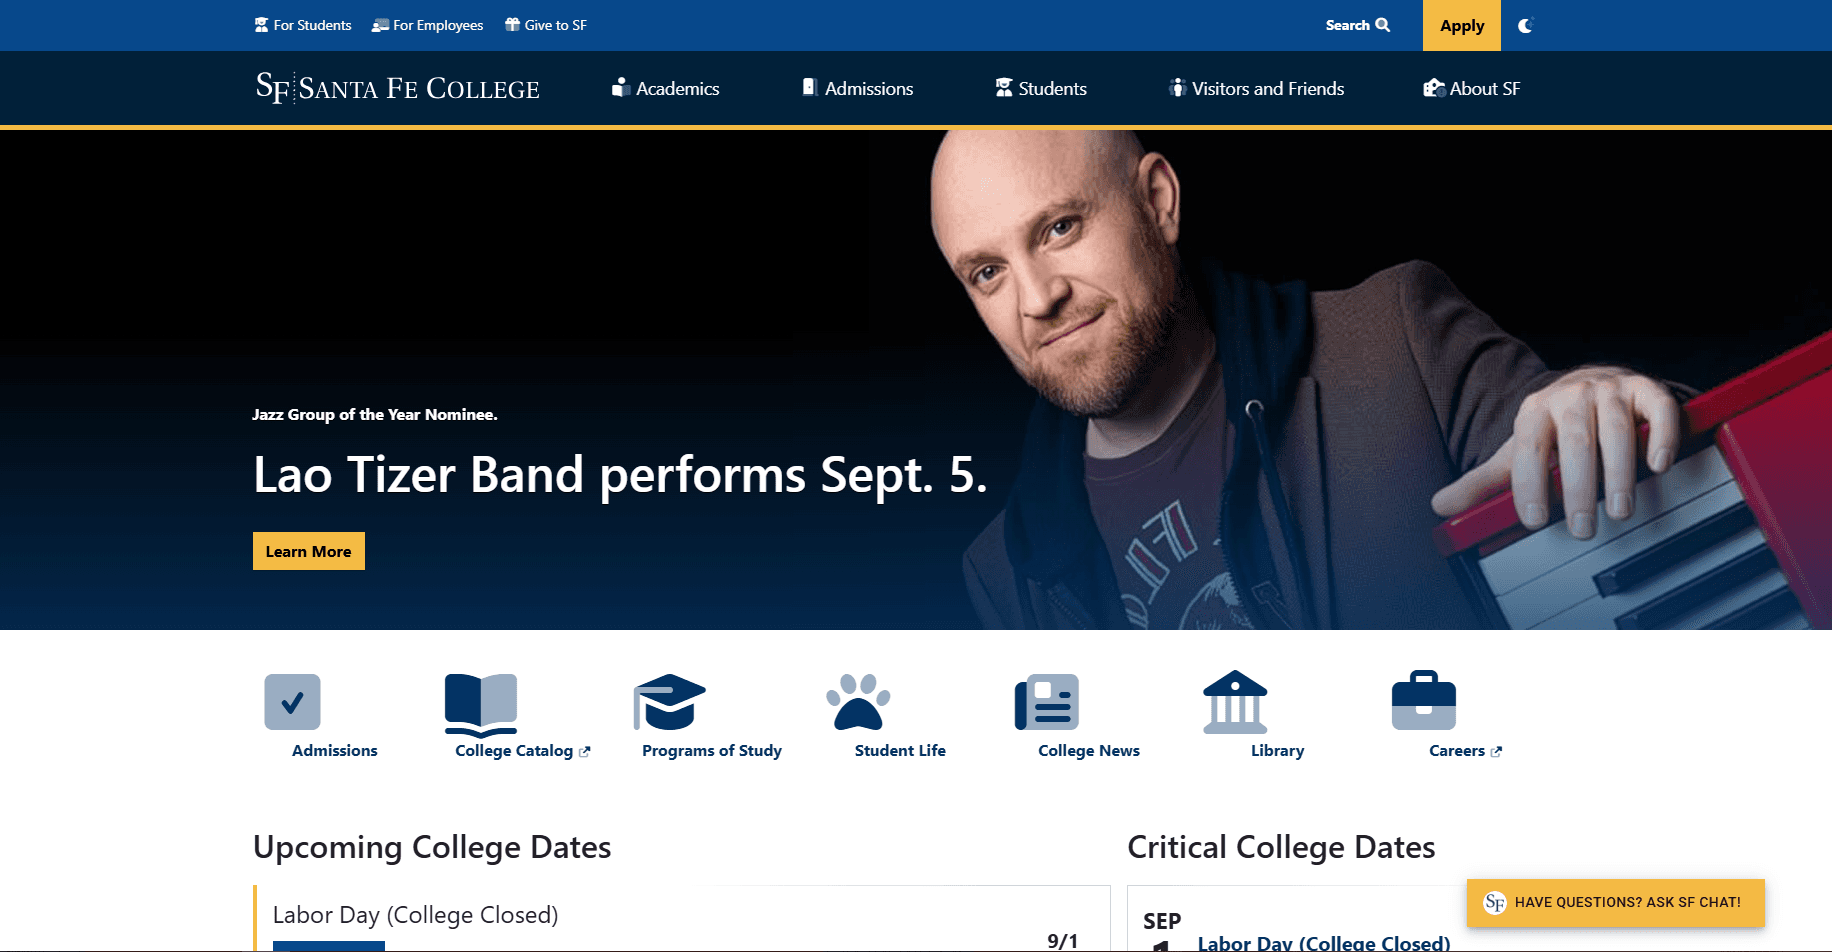Select the For Employees menu item
The image size is (1832, 952).
click(426, 25)
